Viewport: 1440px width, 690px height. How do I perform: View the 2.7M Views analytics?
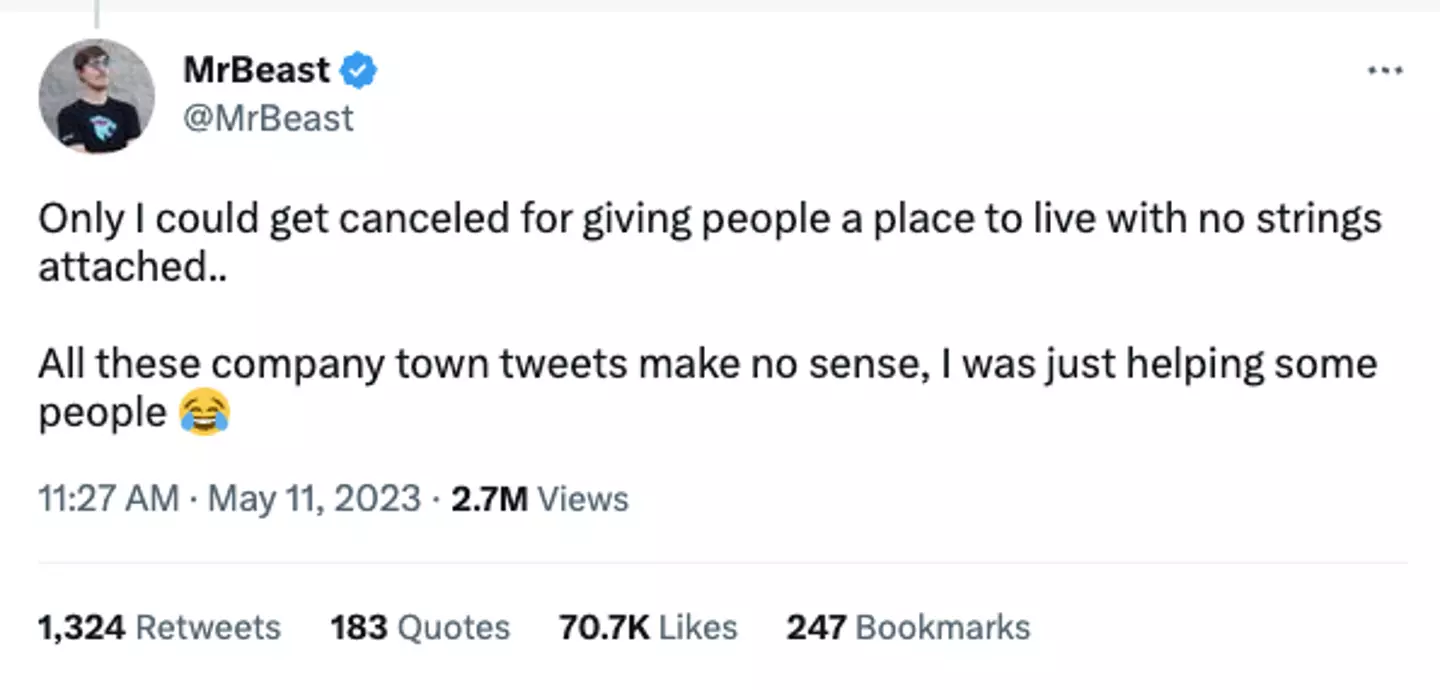[540, 498]
